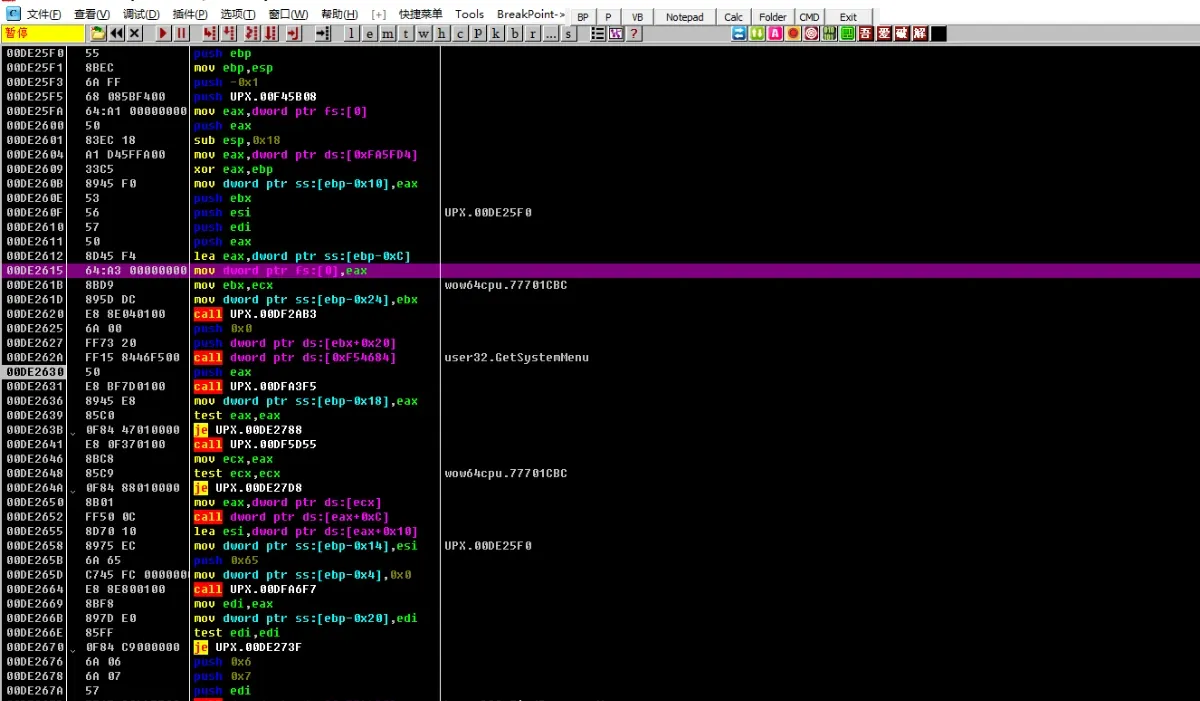Click the 'user32.GetSystemMenu' comment
Viewport: 1200px width, 701px height.
click(x=517, y=357)
